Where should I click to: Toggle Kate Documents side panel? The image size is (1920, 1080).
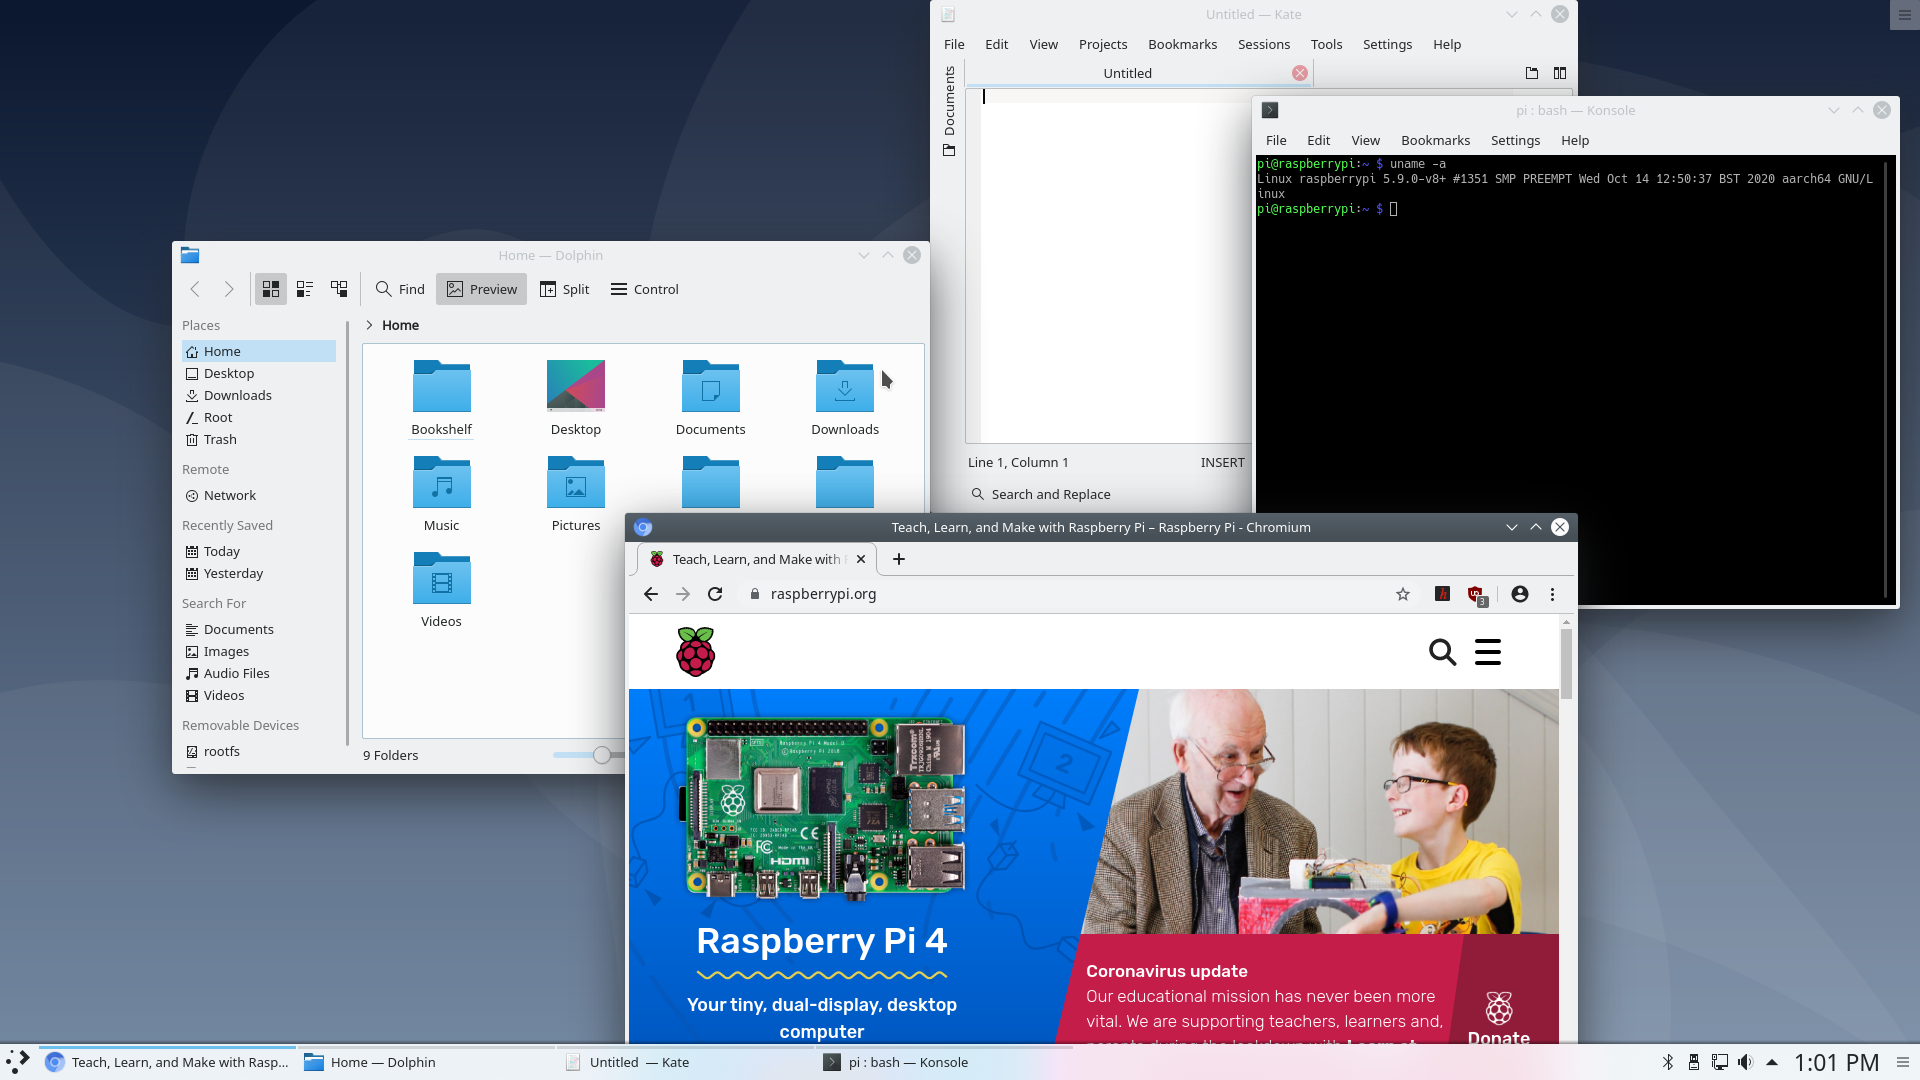pos(949,111)
